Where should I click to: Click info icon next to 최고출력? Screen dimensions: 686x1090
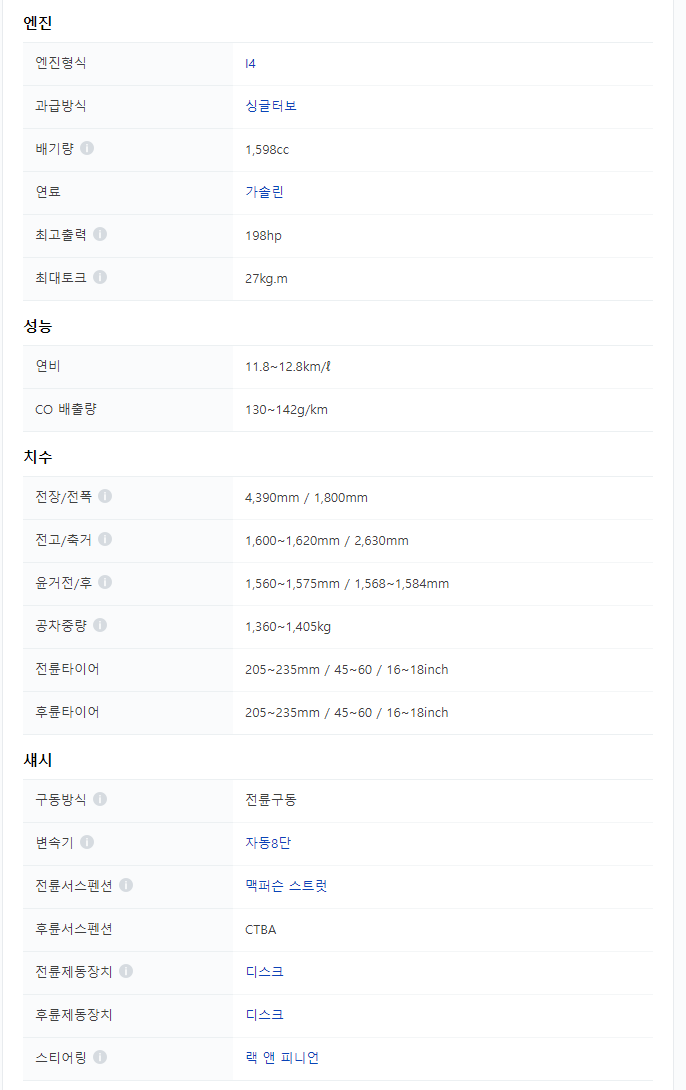coord(100,234)
